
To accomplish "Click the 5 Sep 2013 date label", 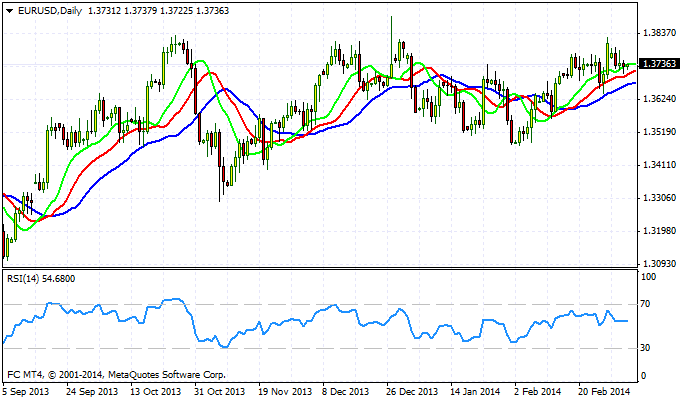I will pyautogui.click(x=26, y=391).
